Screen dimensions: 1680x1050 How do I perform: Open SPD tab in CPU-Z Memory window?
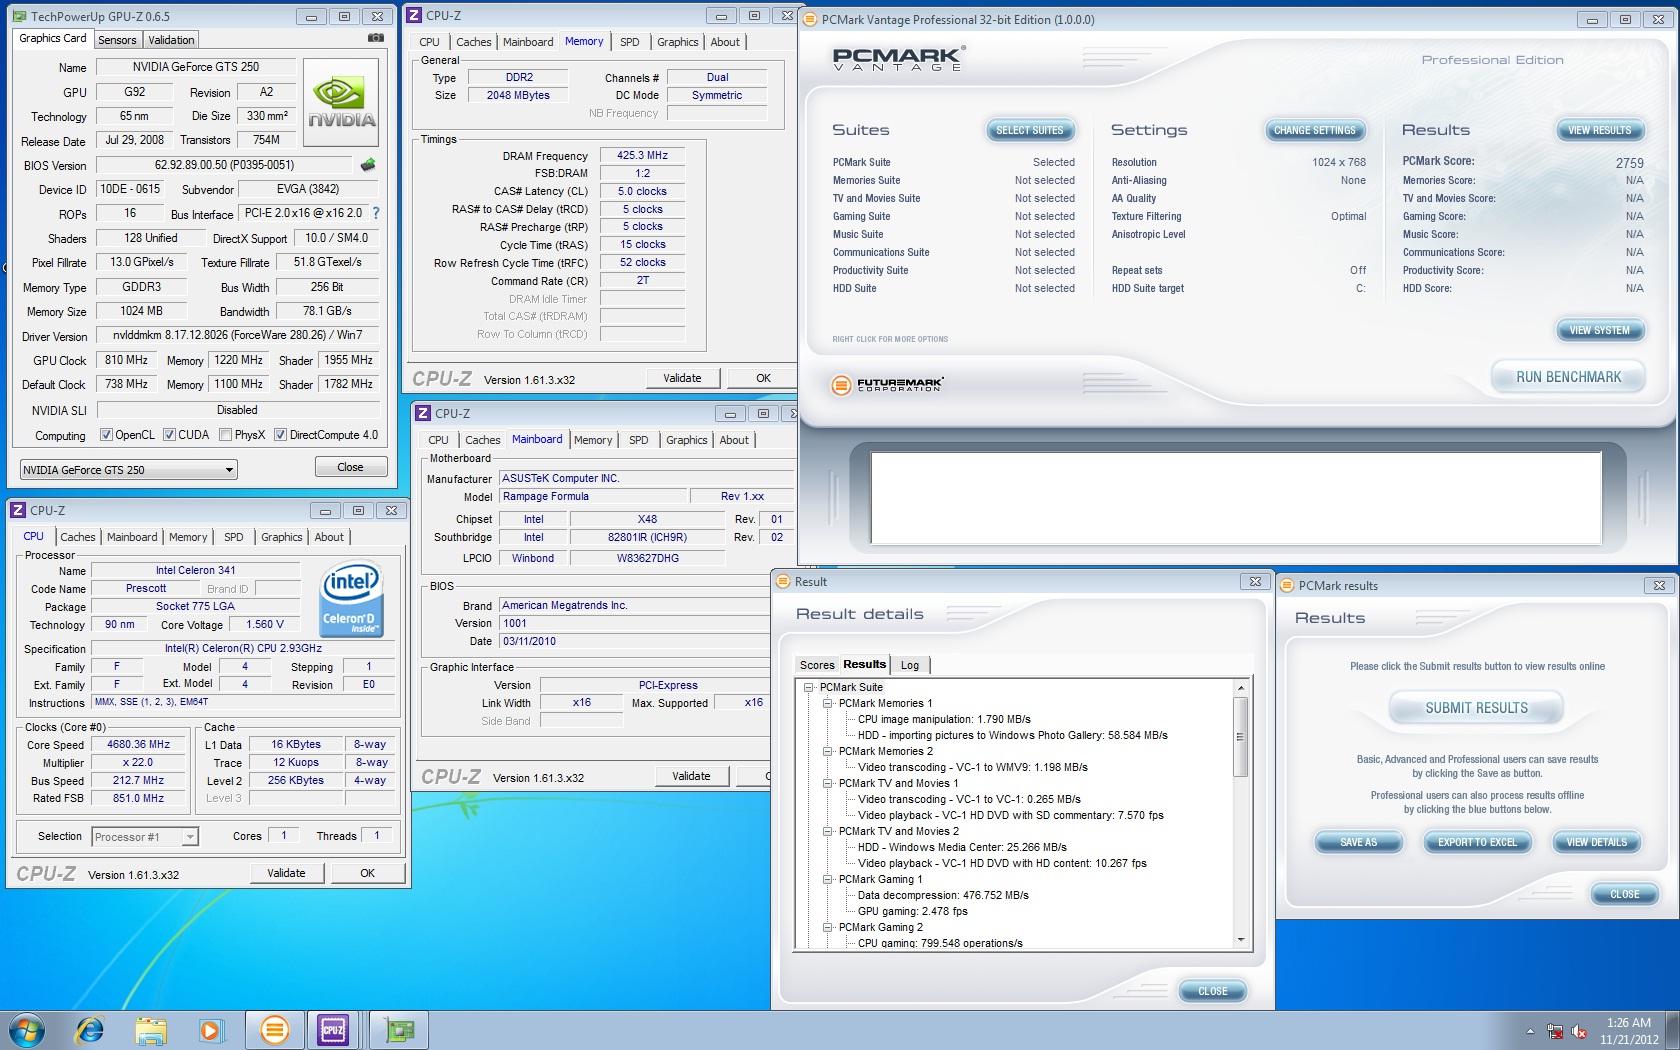[629, 42]
